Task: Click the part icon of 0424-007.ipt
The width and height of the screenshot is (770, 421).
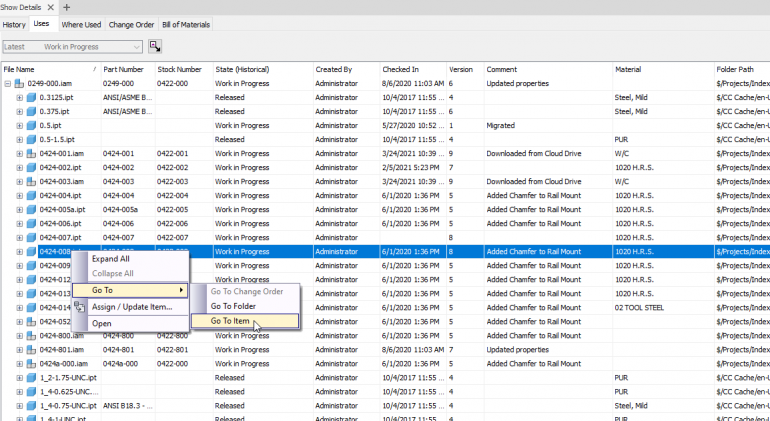Action: tap(31, 237)
